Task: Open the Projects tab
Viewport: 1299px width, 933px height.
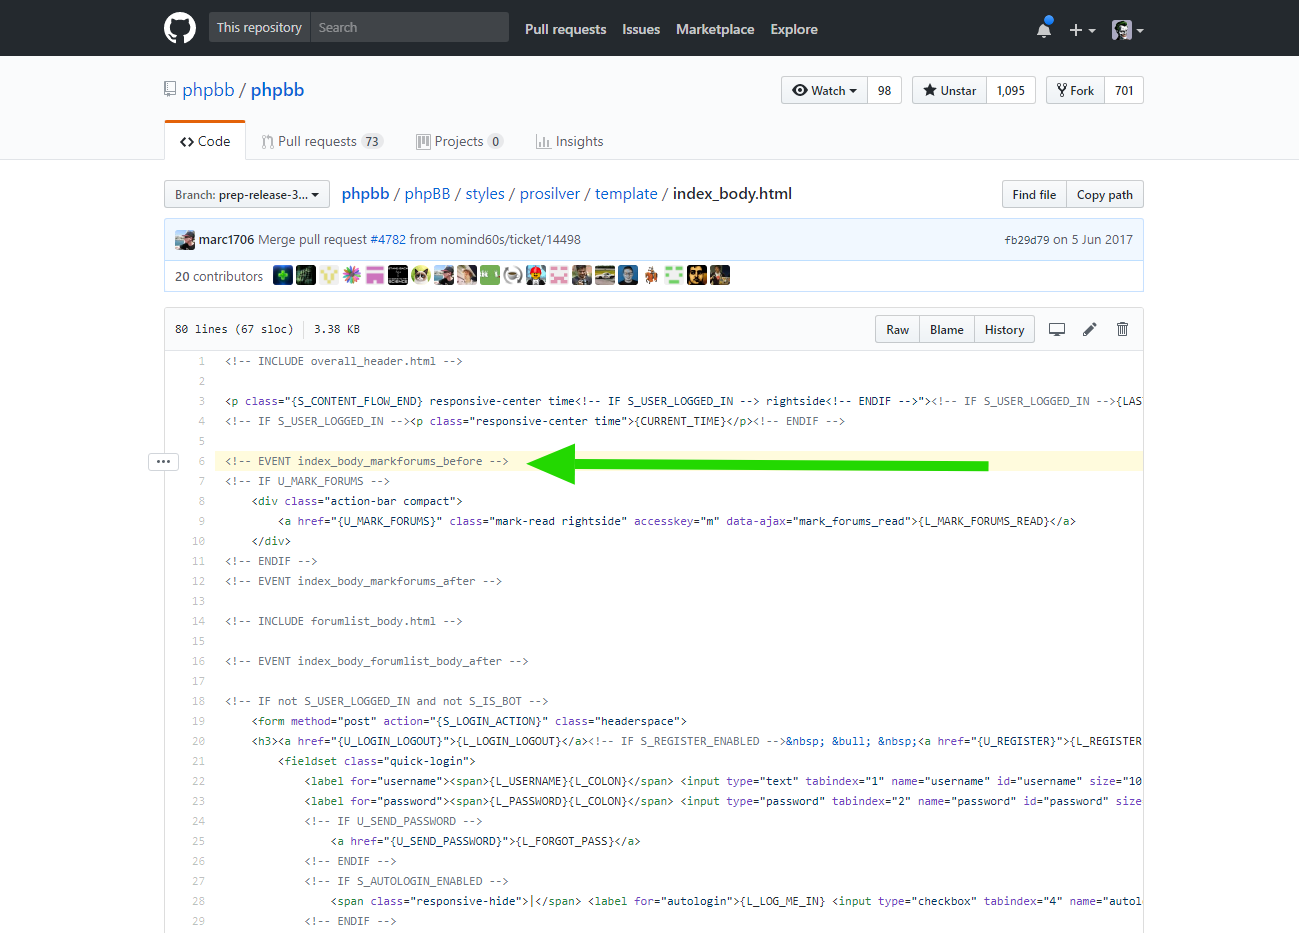Action: 459,141
